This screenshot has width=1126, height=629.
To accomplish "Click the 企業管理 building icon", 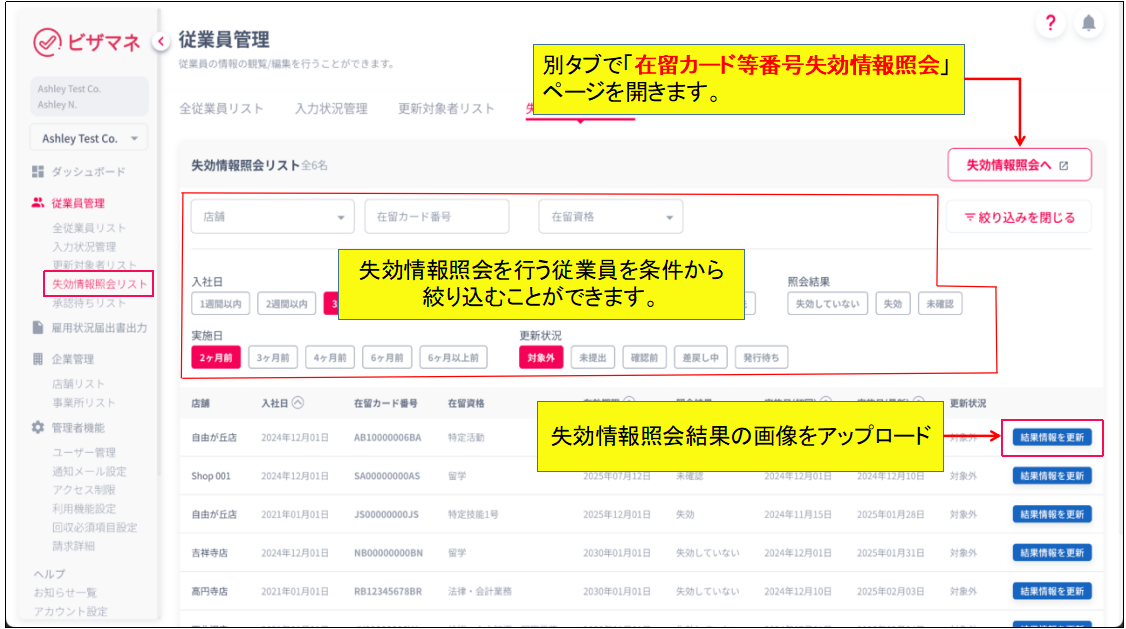I will click(x=38, y=359).
